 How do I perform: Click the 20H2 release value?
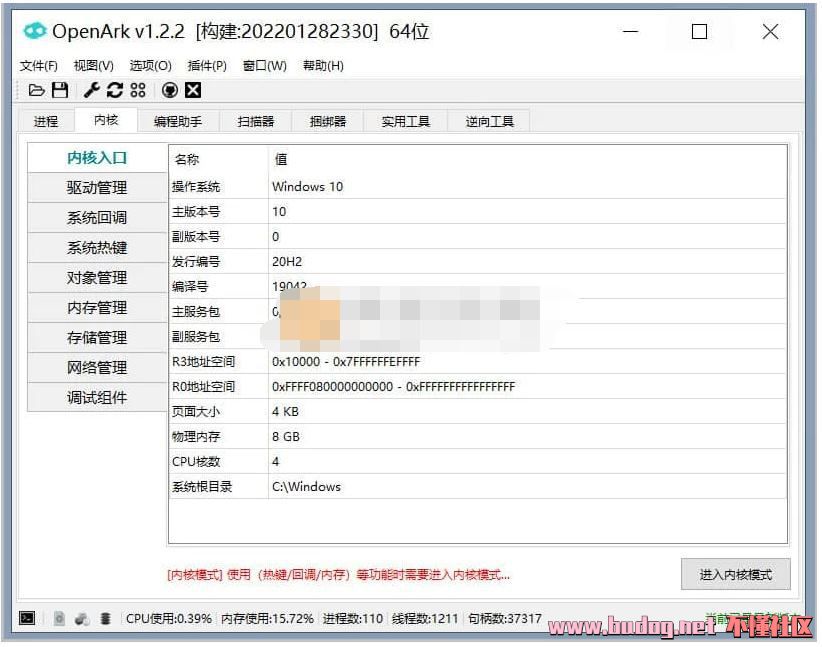point(287,262)
